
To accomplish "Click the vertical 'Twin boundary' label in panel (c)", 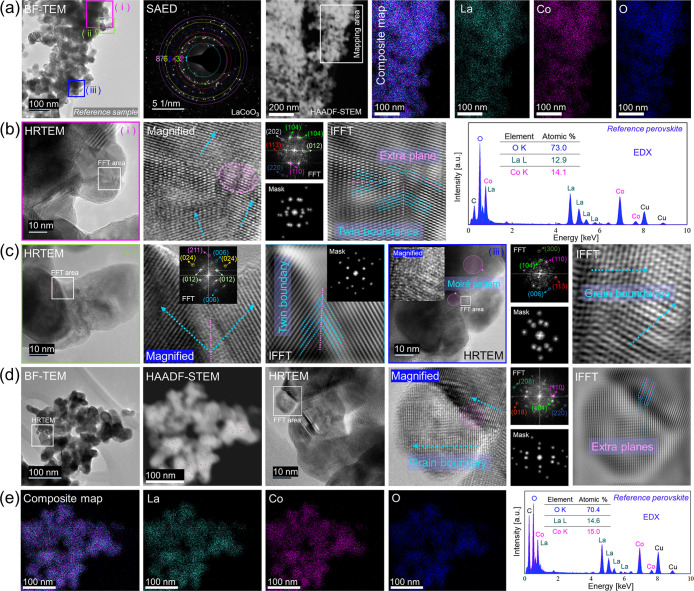I will pos(283,297).
